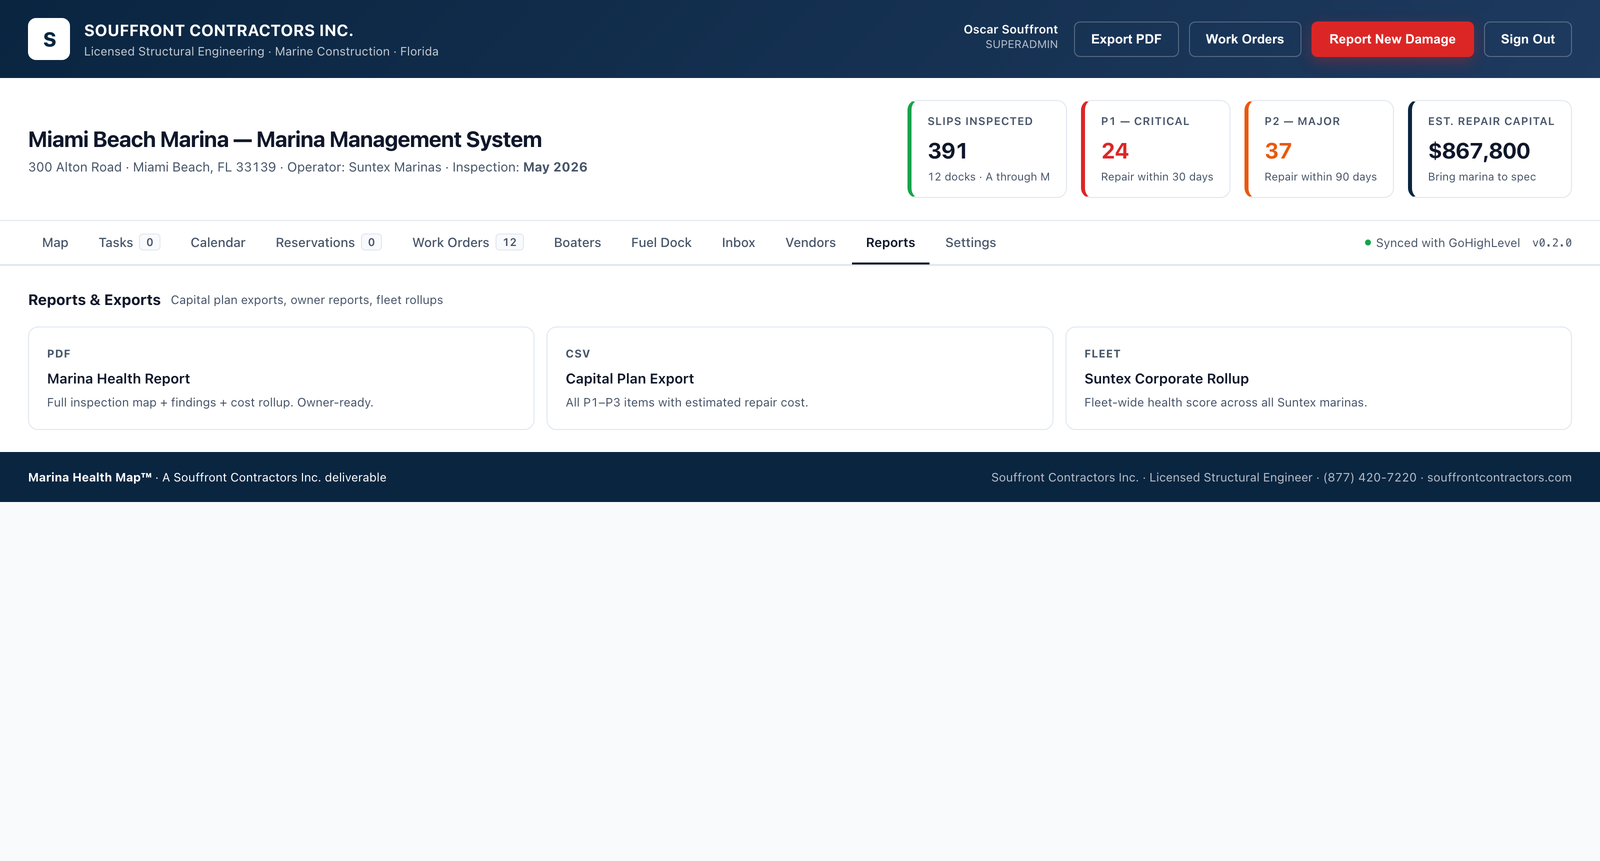Click 'SOUFFRONT CONTRACTORS INC.' company name
The image size is (1600, 861).
[219, 31]
